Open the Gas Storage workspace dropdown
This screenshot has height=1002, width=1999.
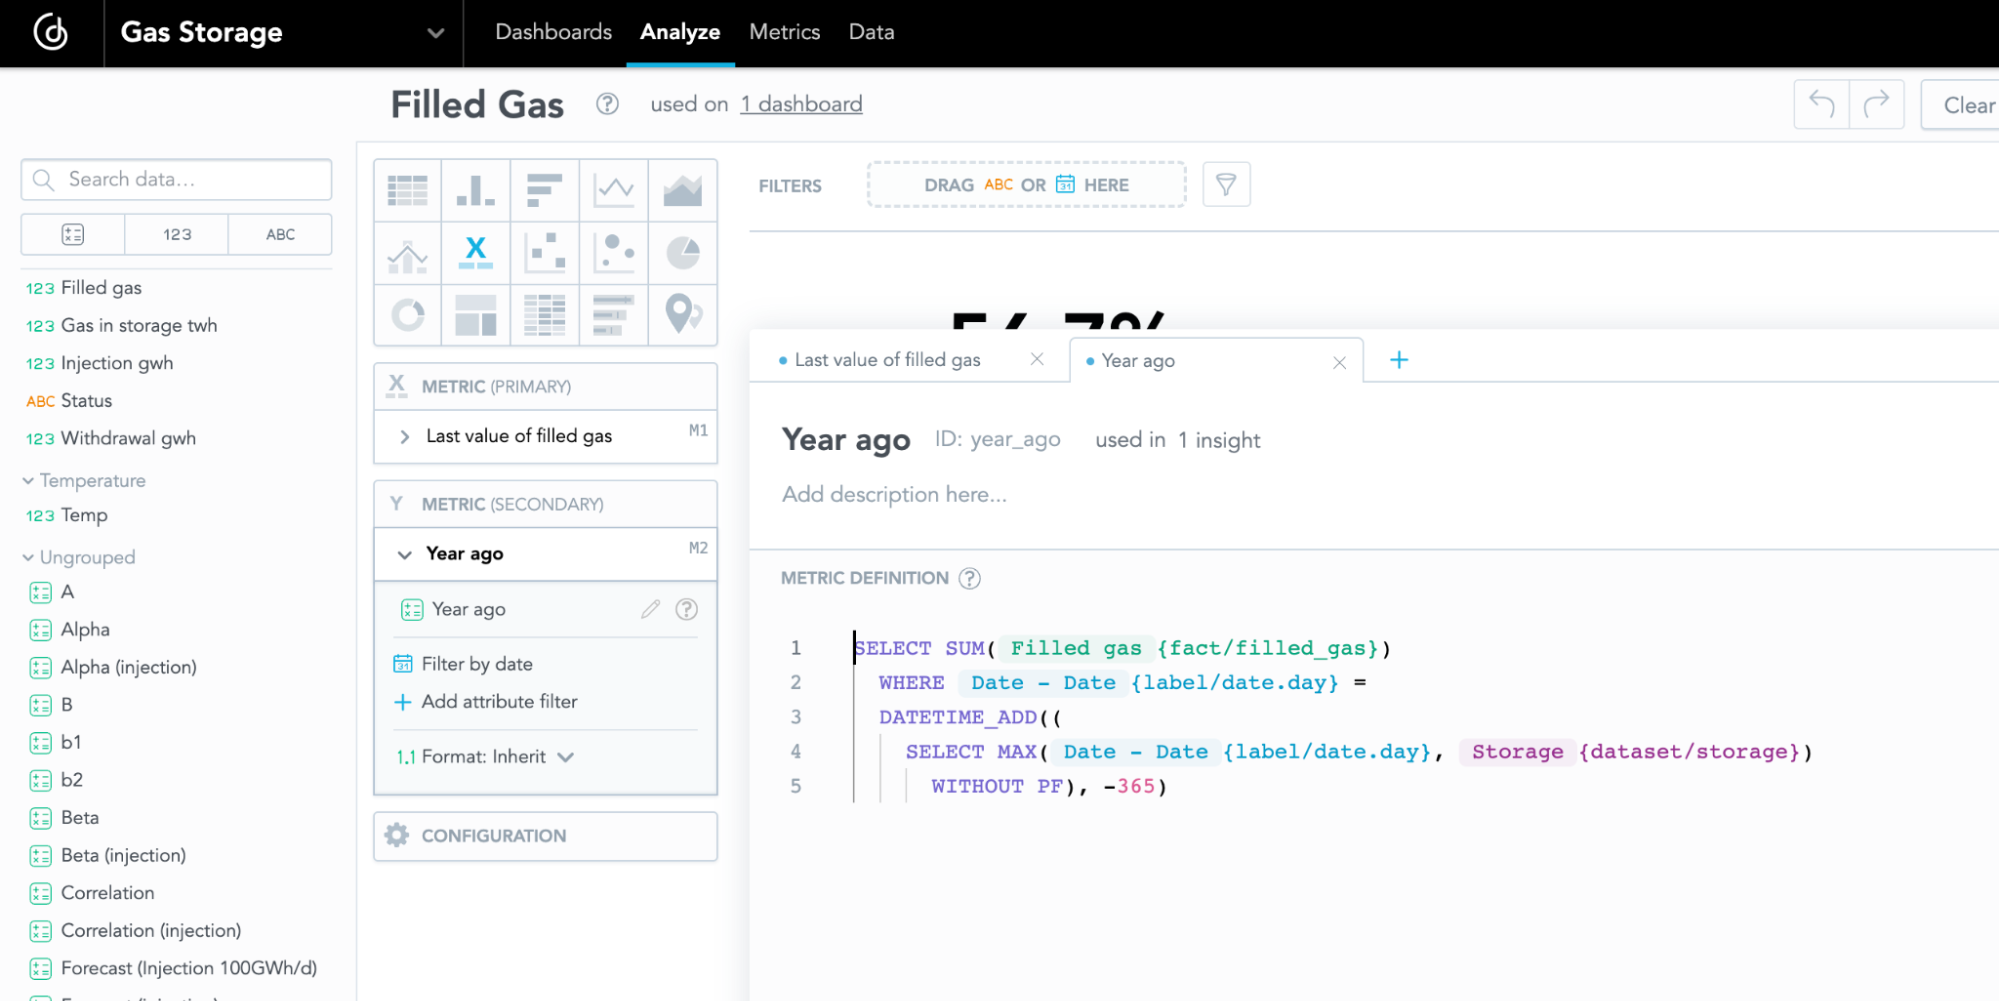point(435,33)
